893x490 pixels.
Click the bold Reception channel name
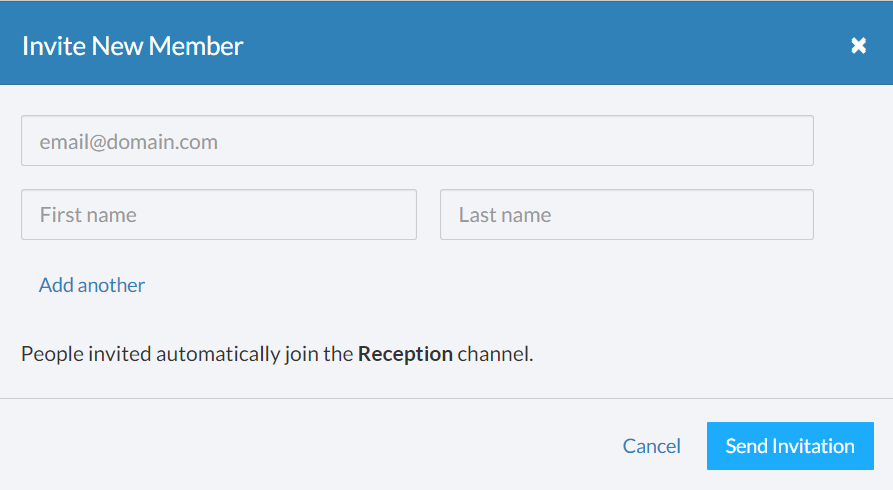tap(405, 354)
